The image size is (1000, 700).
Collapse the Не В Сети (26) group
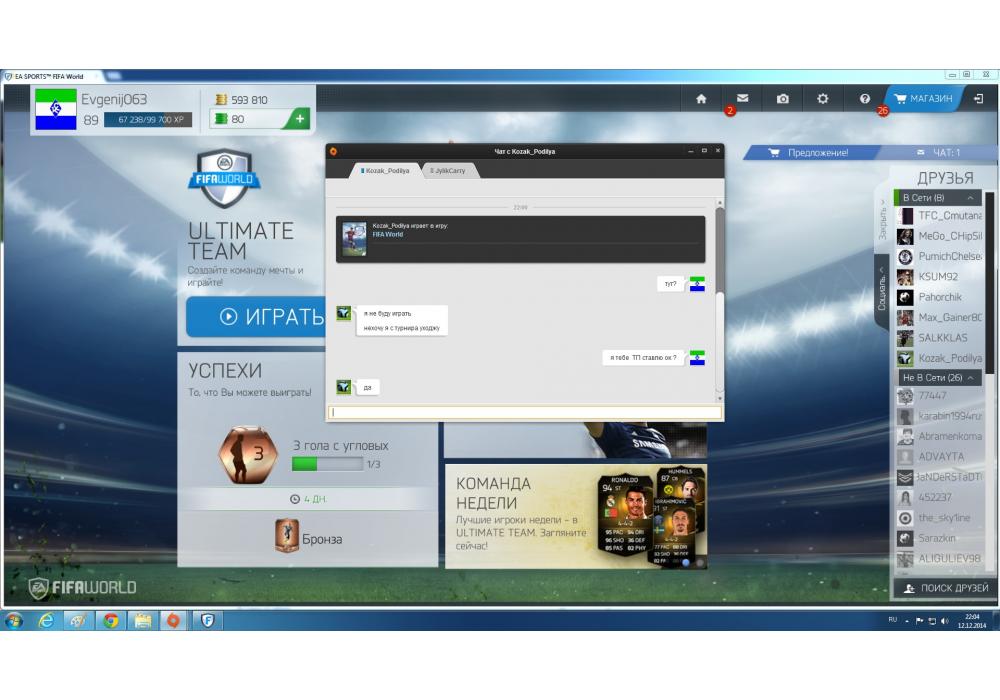pyautogui.click(x=938, y=378)
